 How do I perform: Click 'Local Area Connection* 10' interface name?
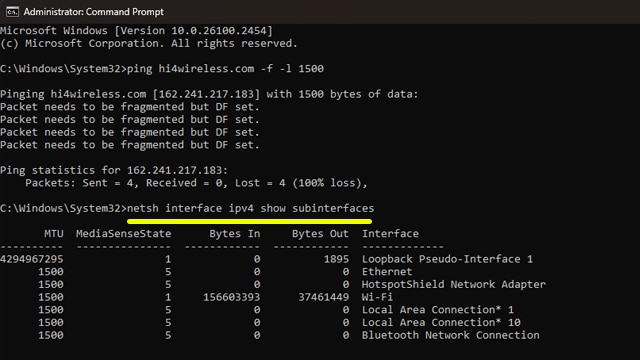click(441, 322)
